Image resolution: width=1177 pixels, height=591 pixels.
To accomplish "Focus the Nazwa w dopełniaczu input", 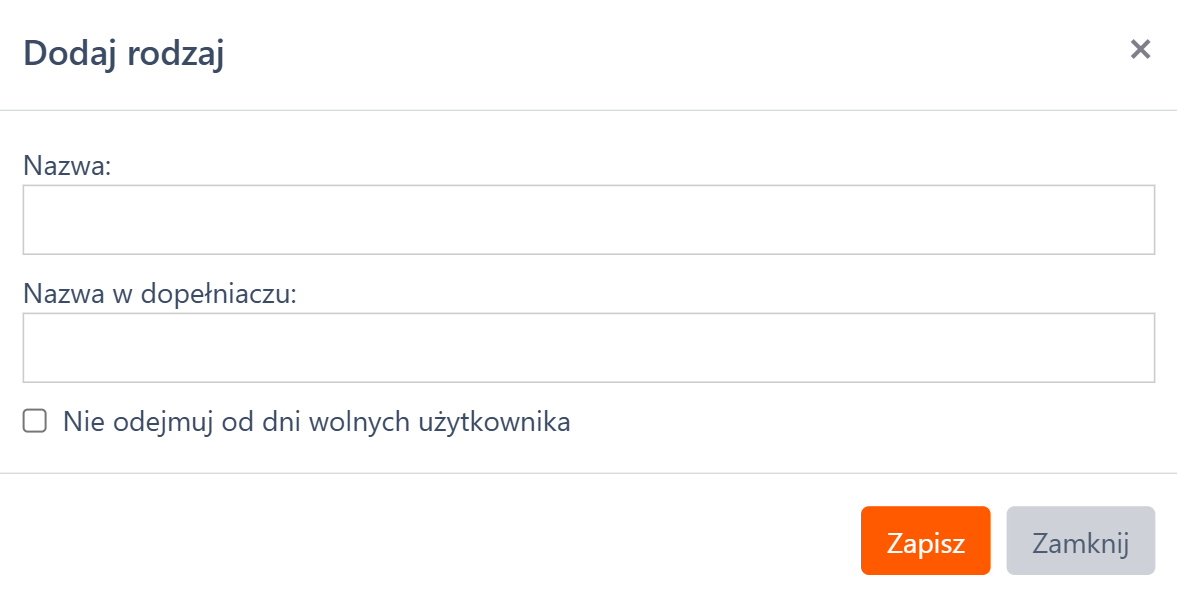I will pos(588,347).
